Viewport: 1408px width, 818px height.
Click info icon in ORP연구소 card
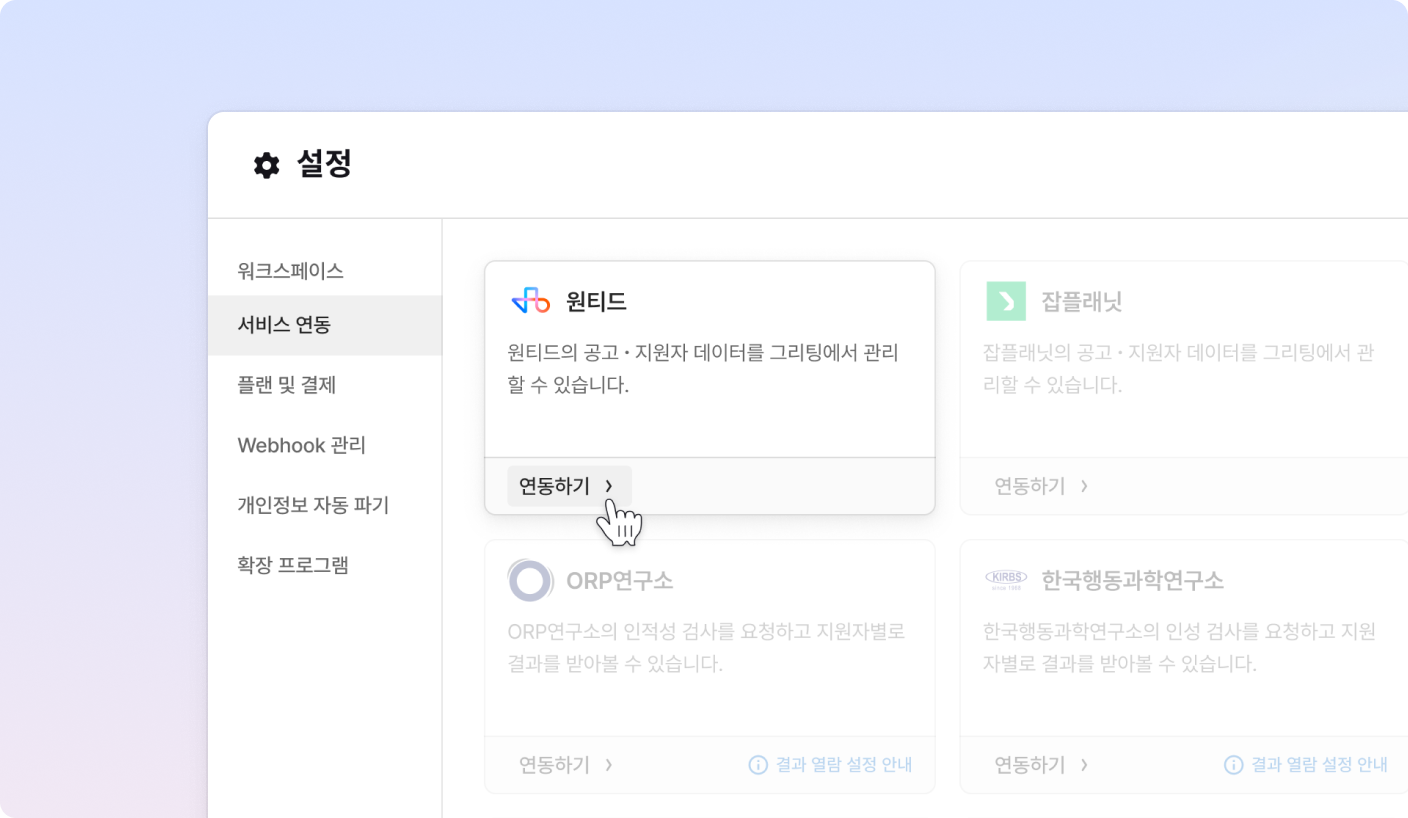(758, 765)
